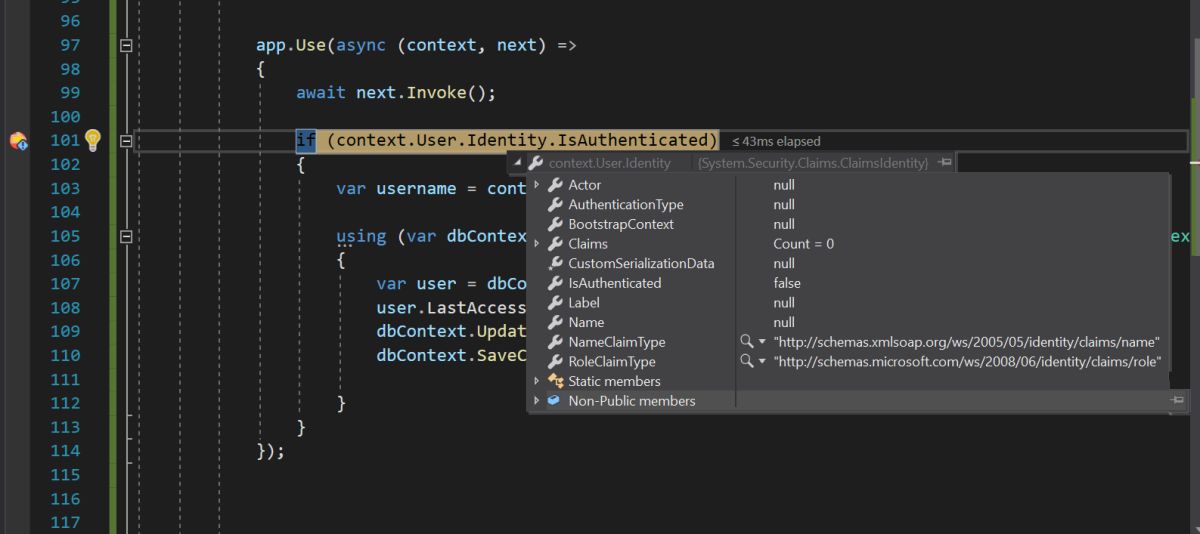Viewport: 1200px width, 534px height.
Task: Click the "false" value of IsAuthenticated
Action: click(787, 283)
